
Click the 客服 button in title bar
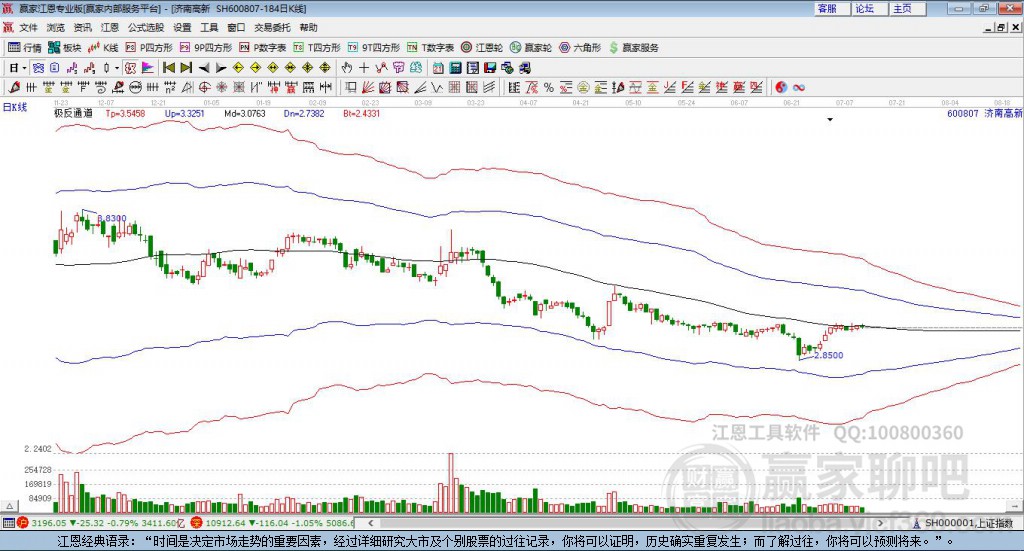832,8
